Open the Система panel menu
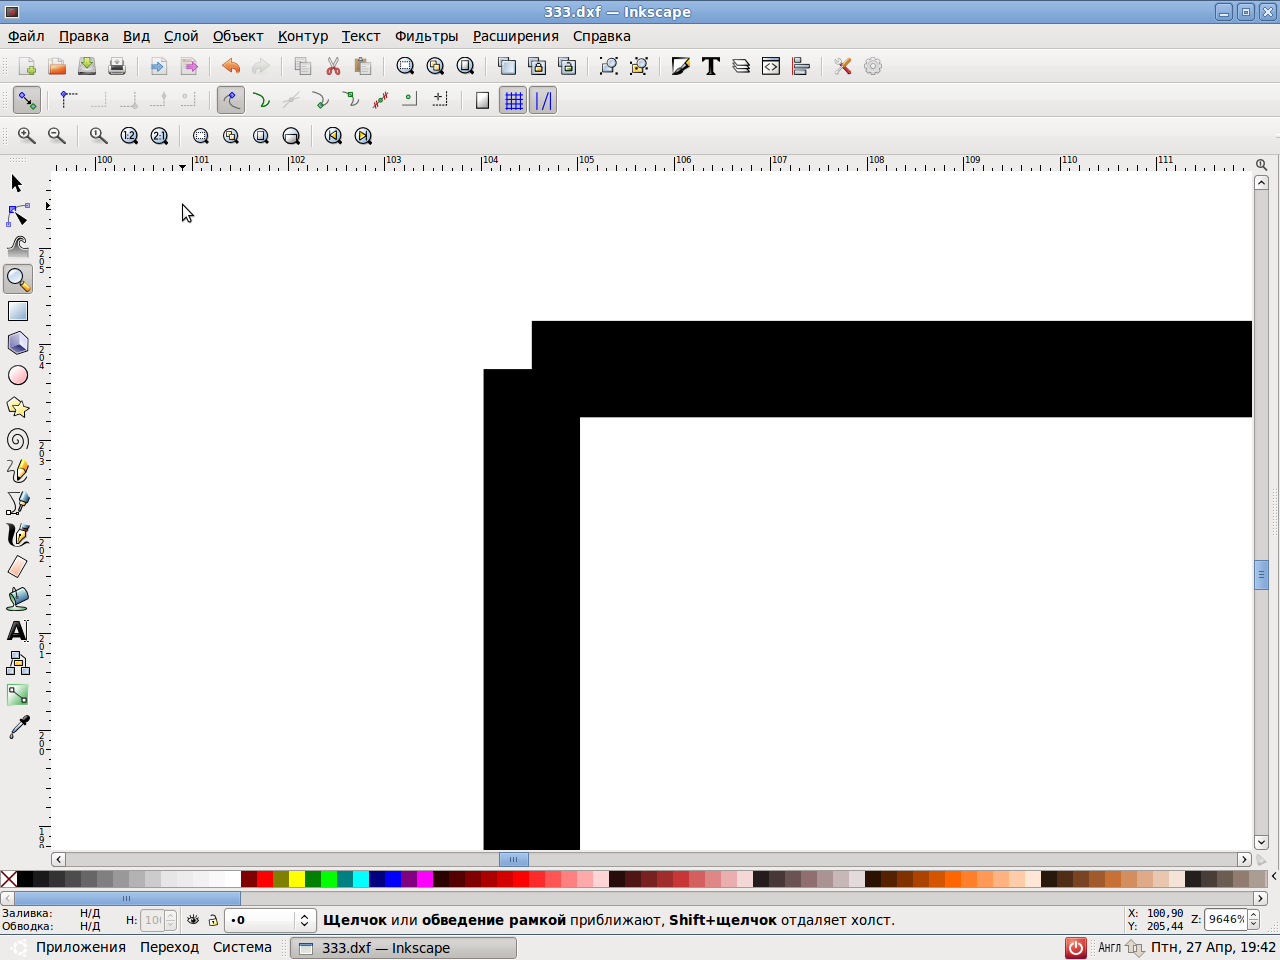The height and width of the screenshot is (960, 1280). click(242, 947)
